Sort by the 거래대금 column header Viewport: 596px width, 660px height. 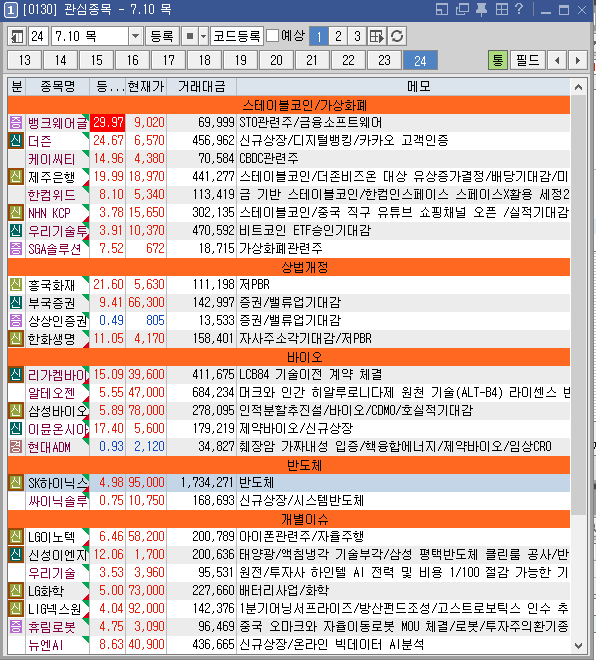(202, 87)
